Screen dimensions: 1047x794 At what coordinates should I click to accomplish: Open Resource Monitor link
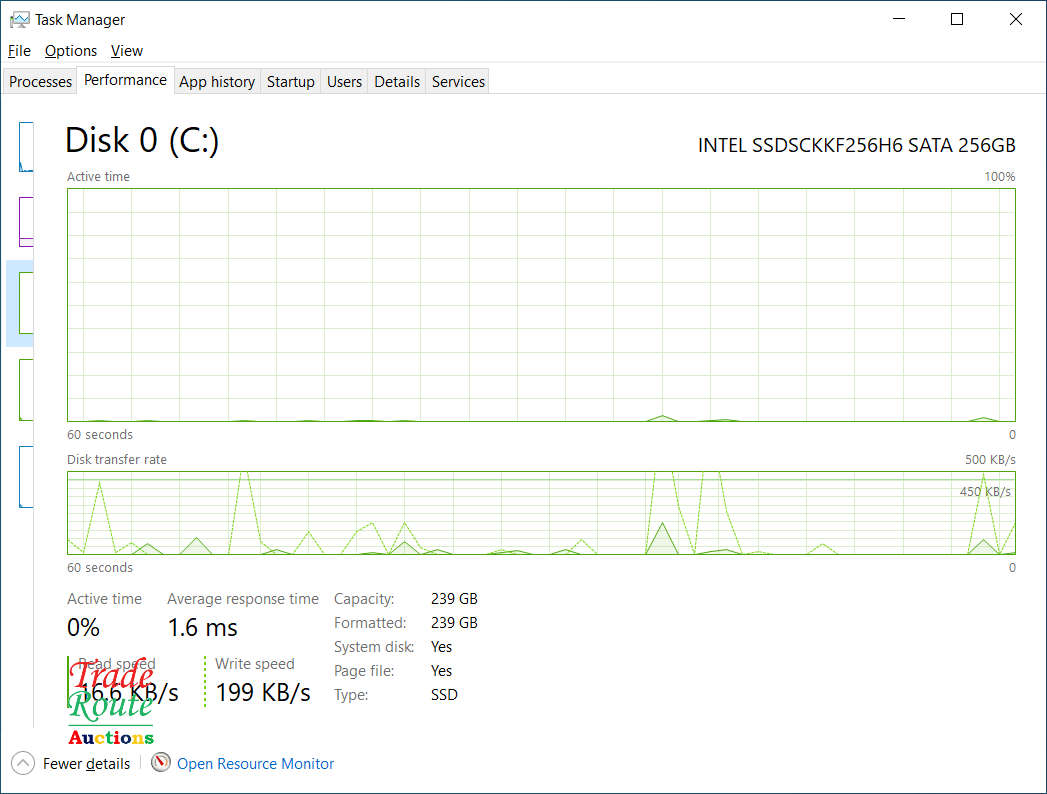(x=255, y=763)
